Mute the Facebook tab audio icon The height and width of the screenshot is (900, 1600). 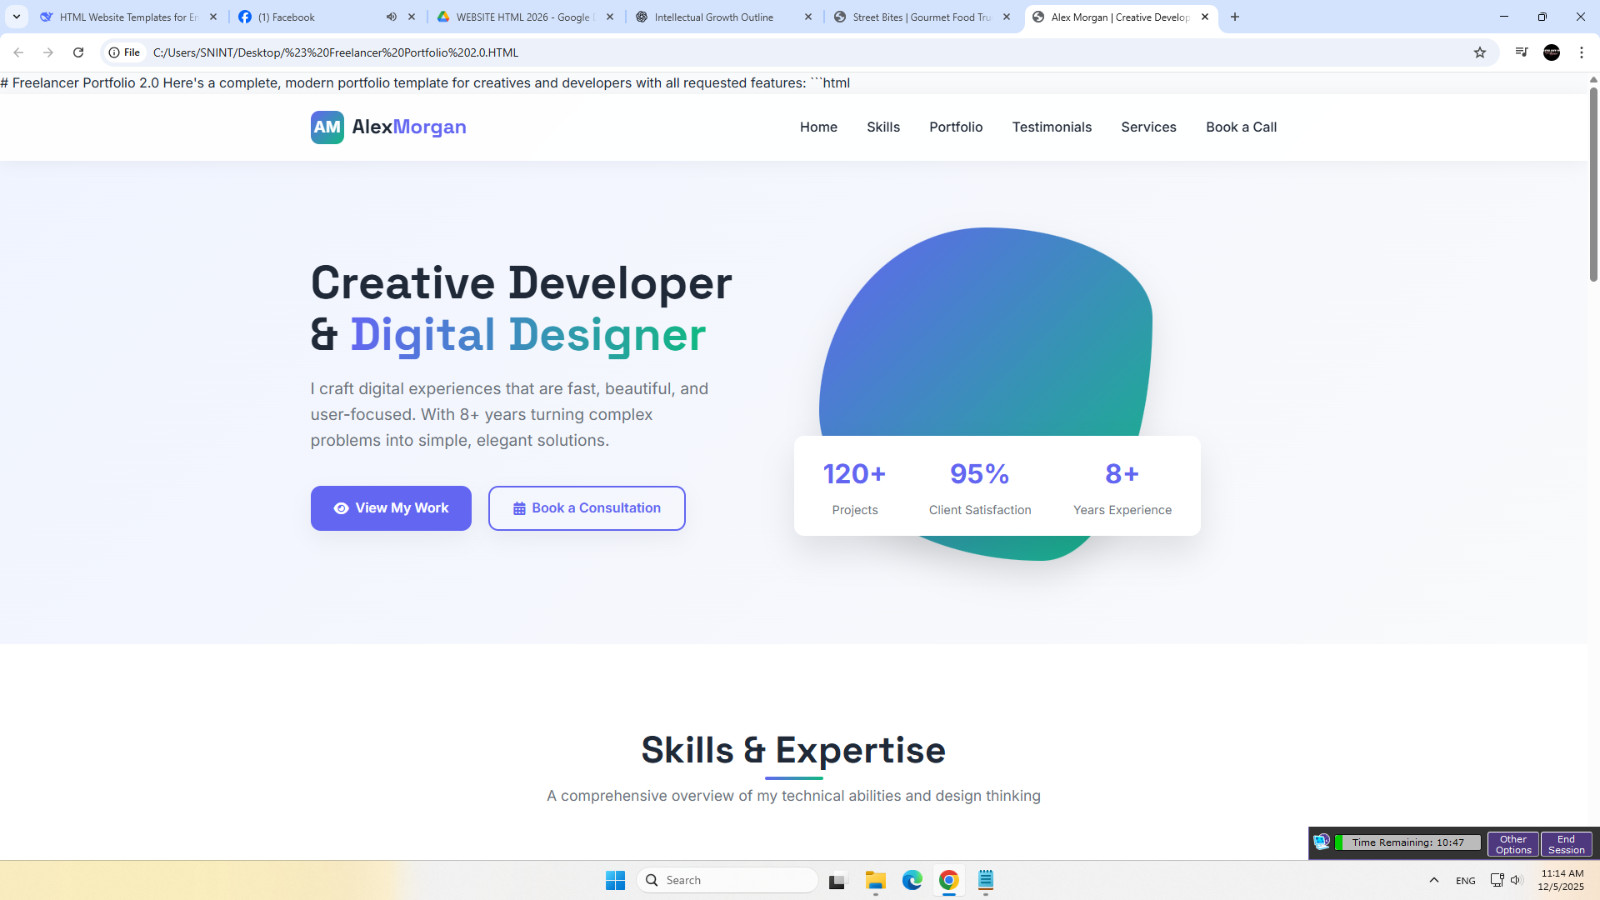(391, 17)
